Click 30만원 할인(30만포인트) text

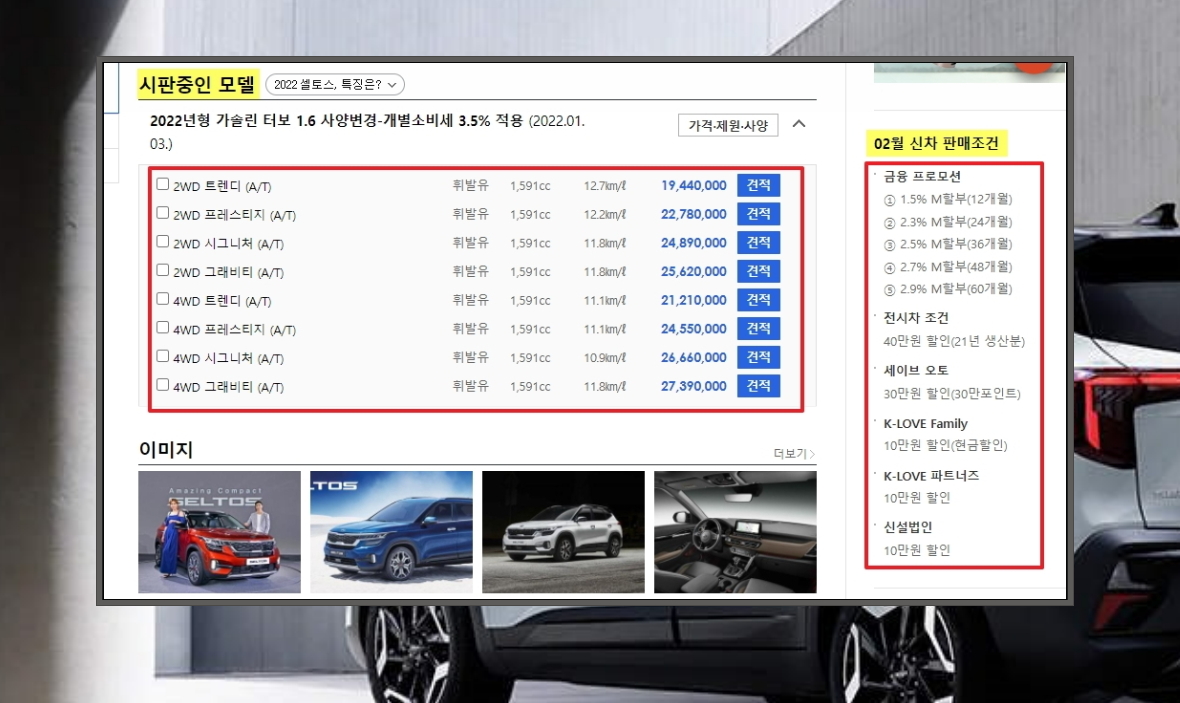point(952,394)
